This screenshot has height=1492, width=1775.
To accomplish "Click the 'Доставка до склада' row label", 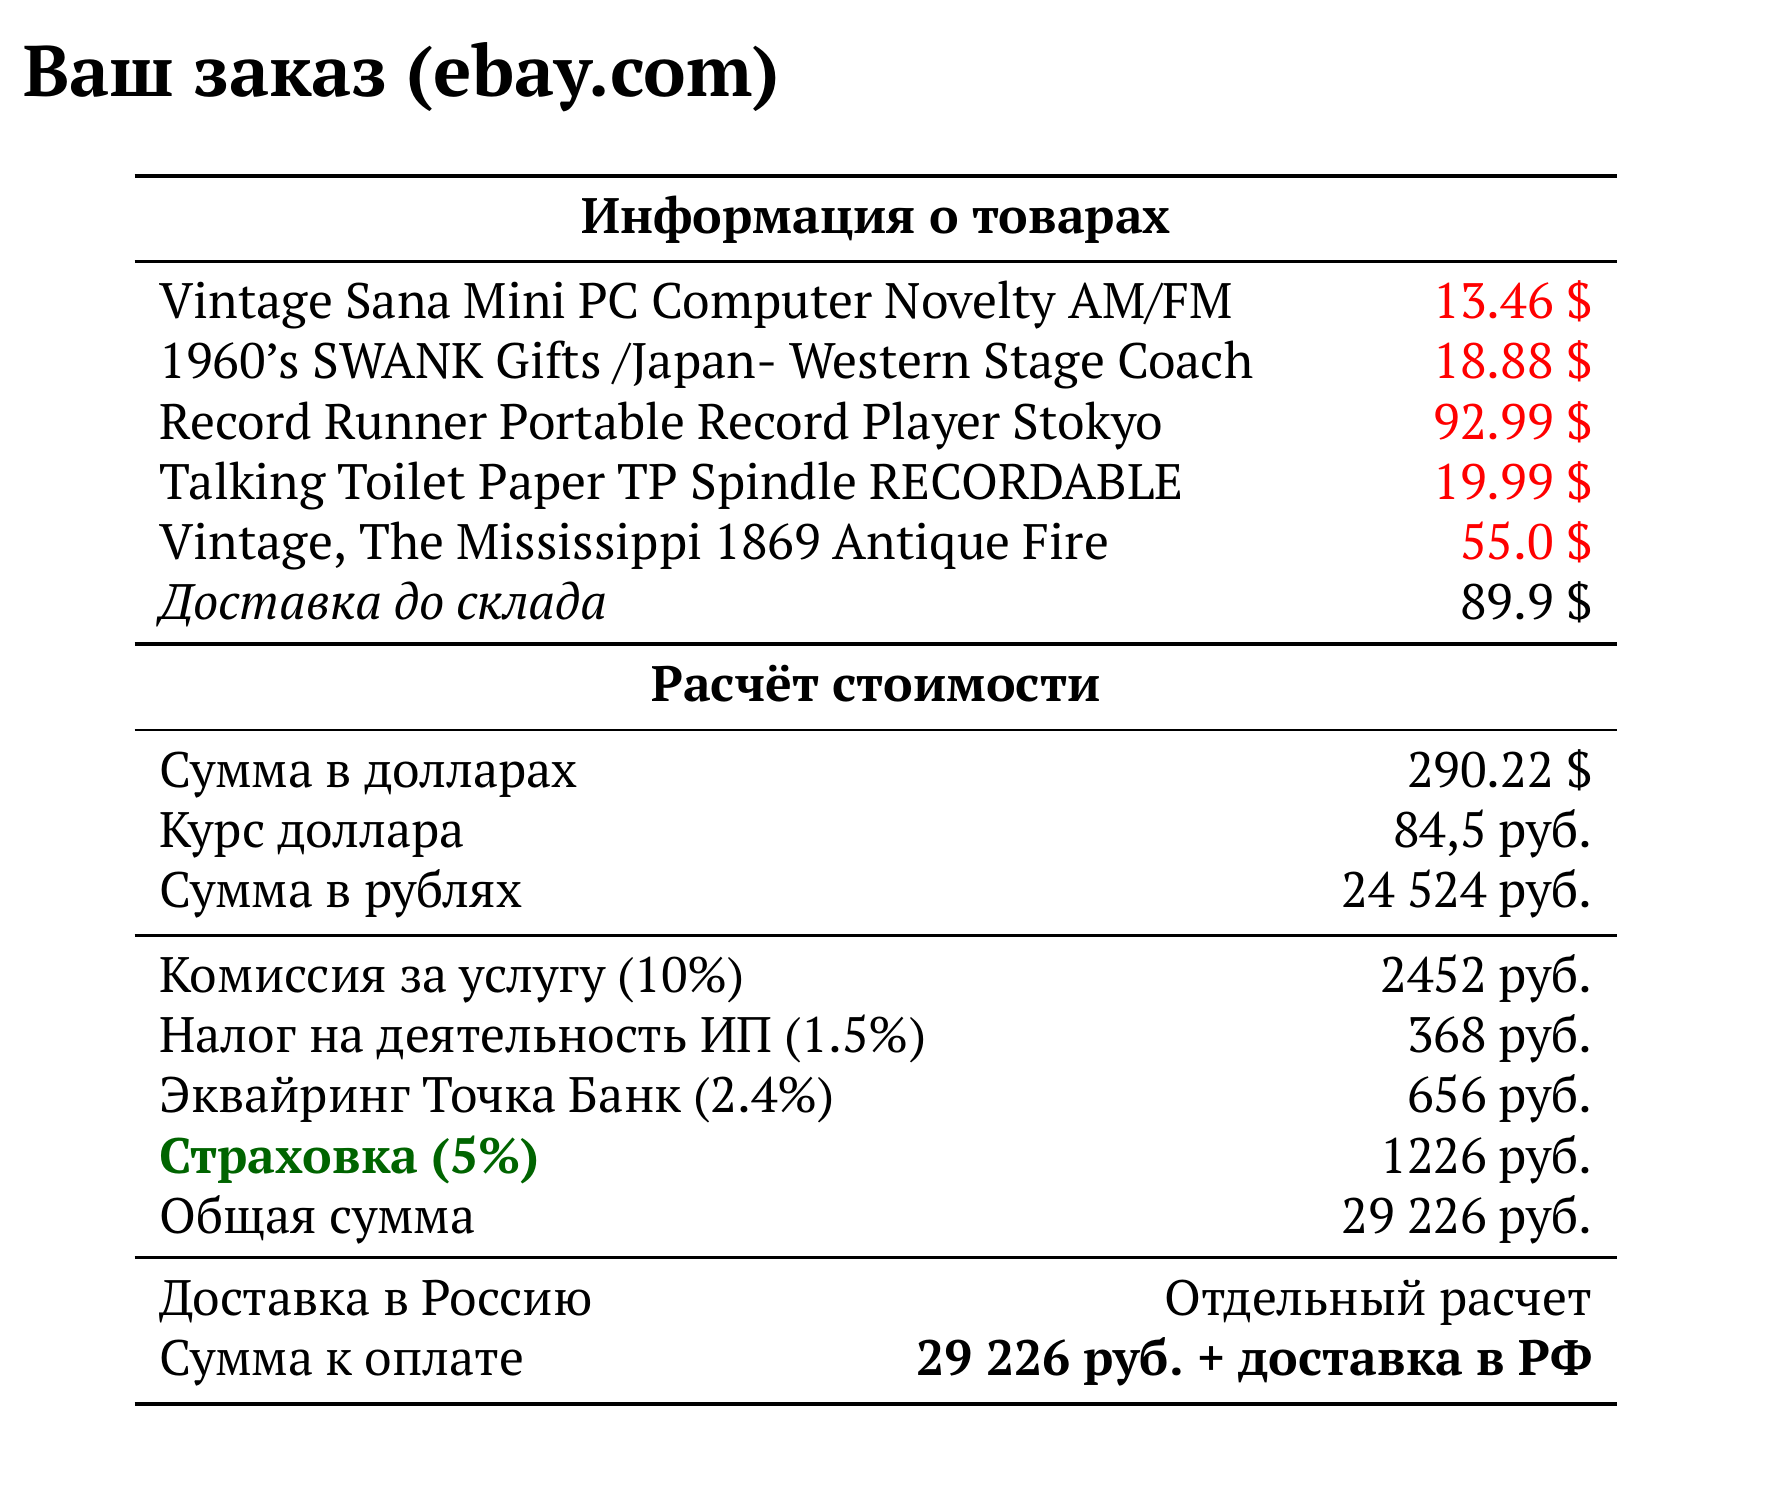I will pos(383,603).
